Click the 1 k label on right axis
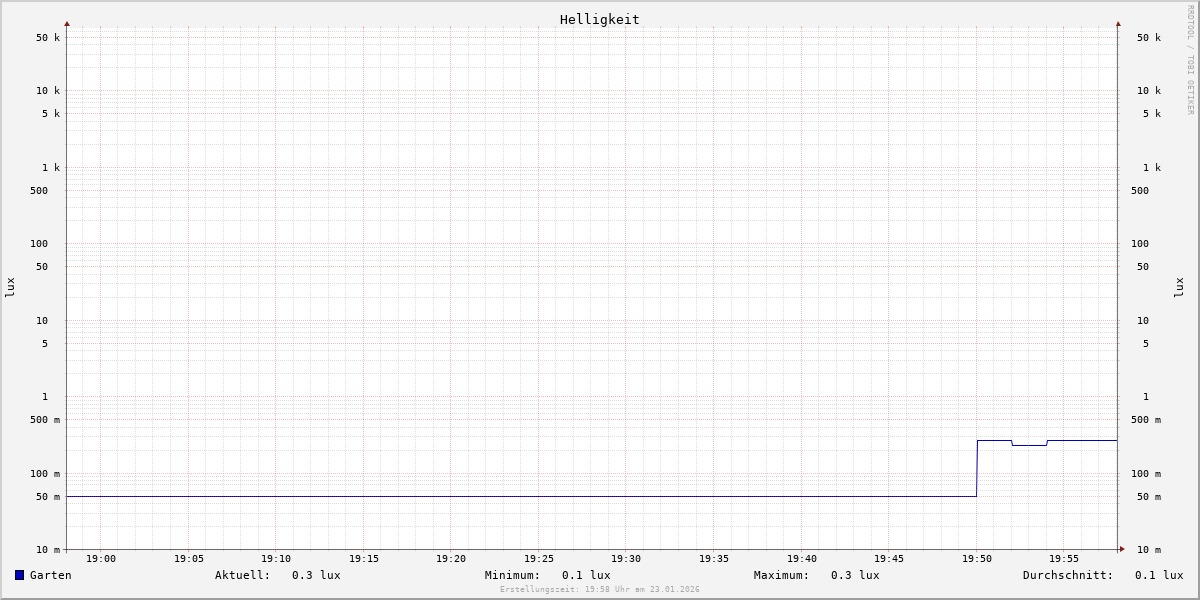This screenshot has height=600, width=1200. [x=1152, y=168]
